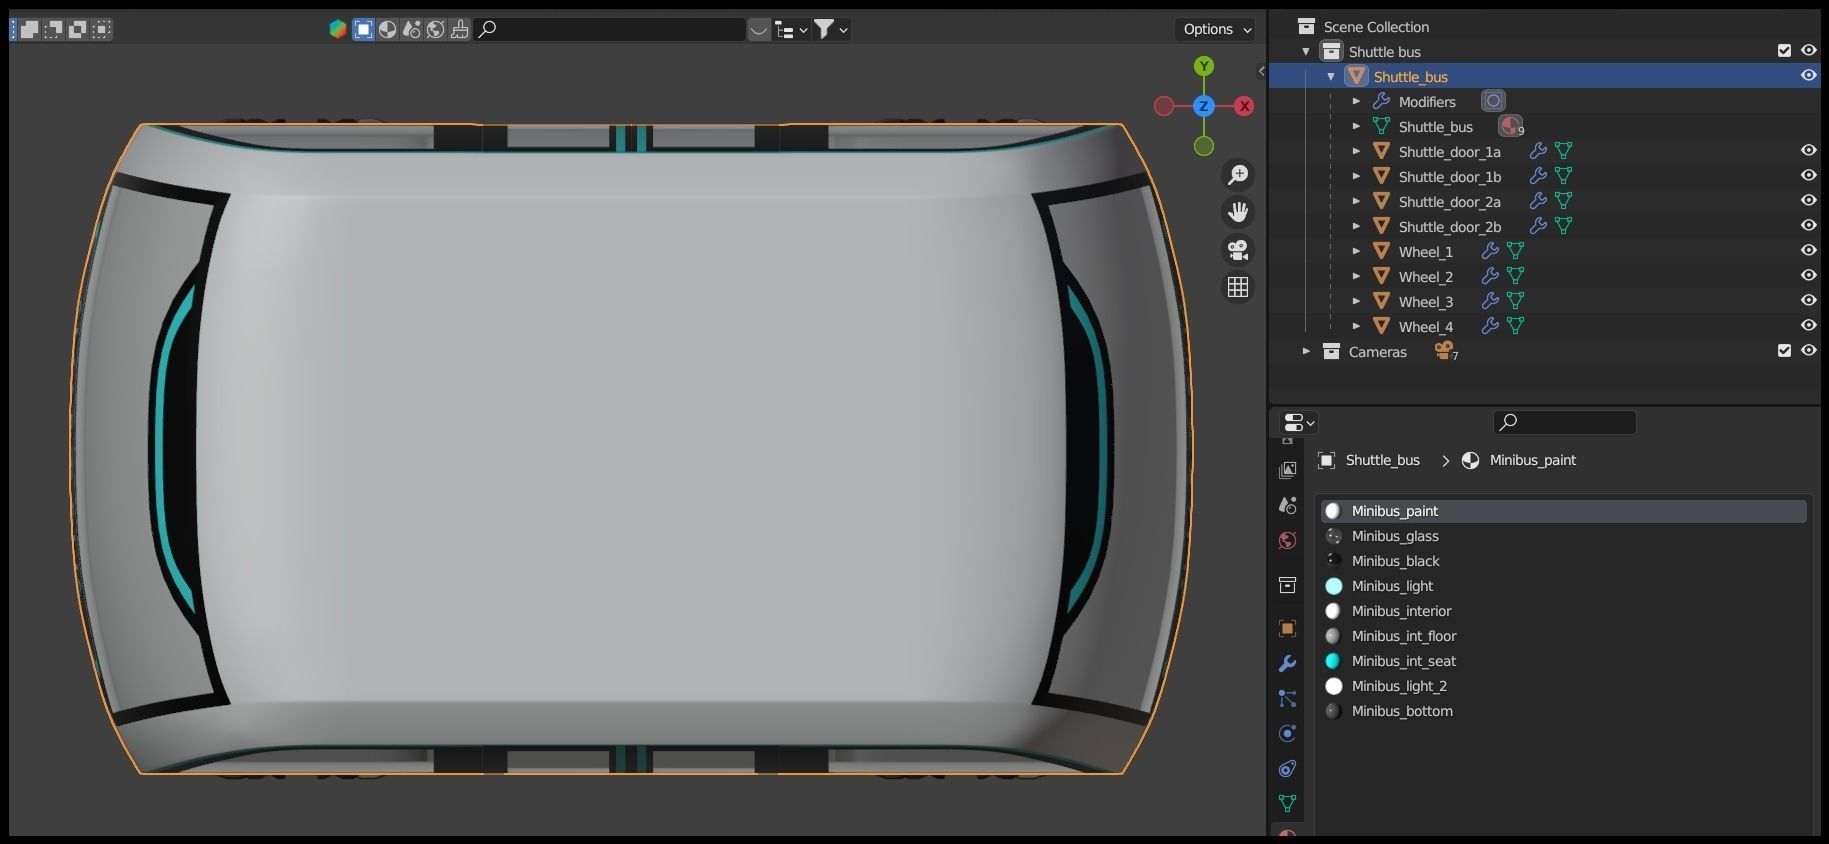
Task: Open the Object Constraints properties tab icon
Action: point(1287,769)
